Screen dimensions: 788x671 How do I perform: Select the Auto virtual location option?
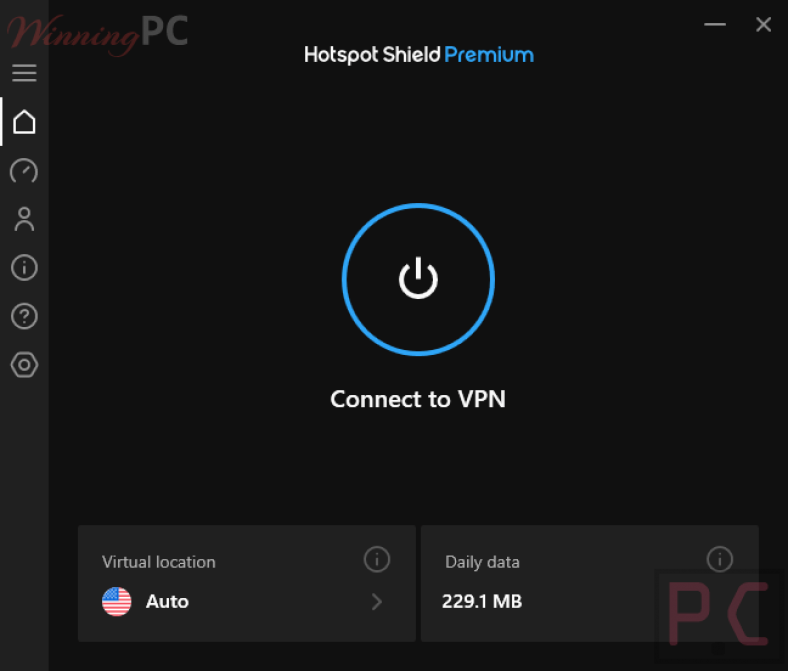167,601
